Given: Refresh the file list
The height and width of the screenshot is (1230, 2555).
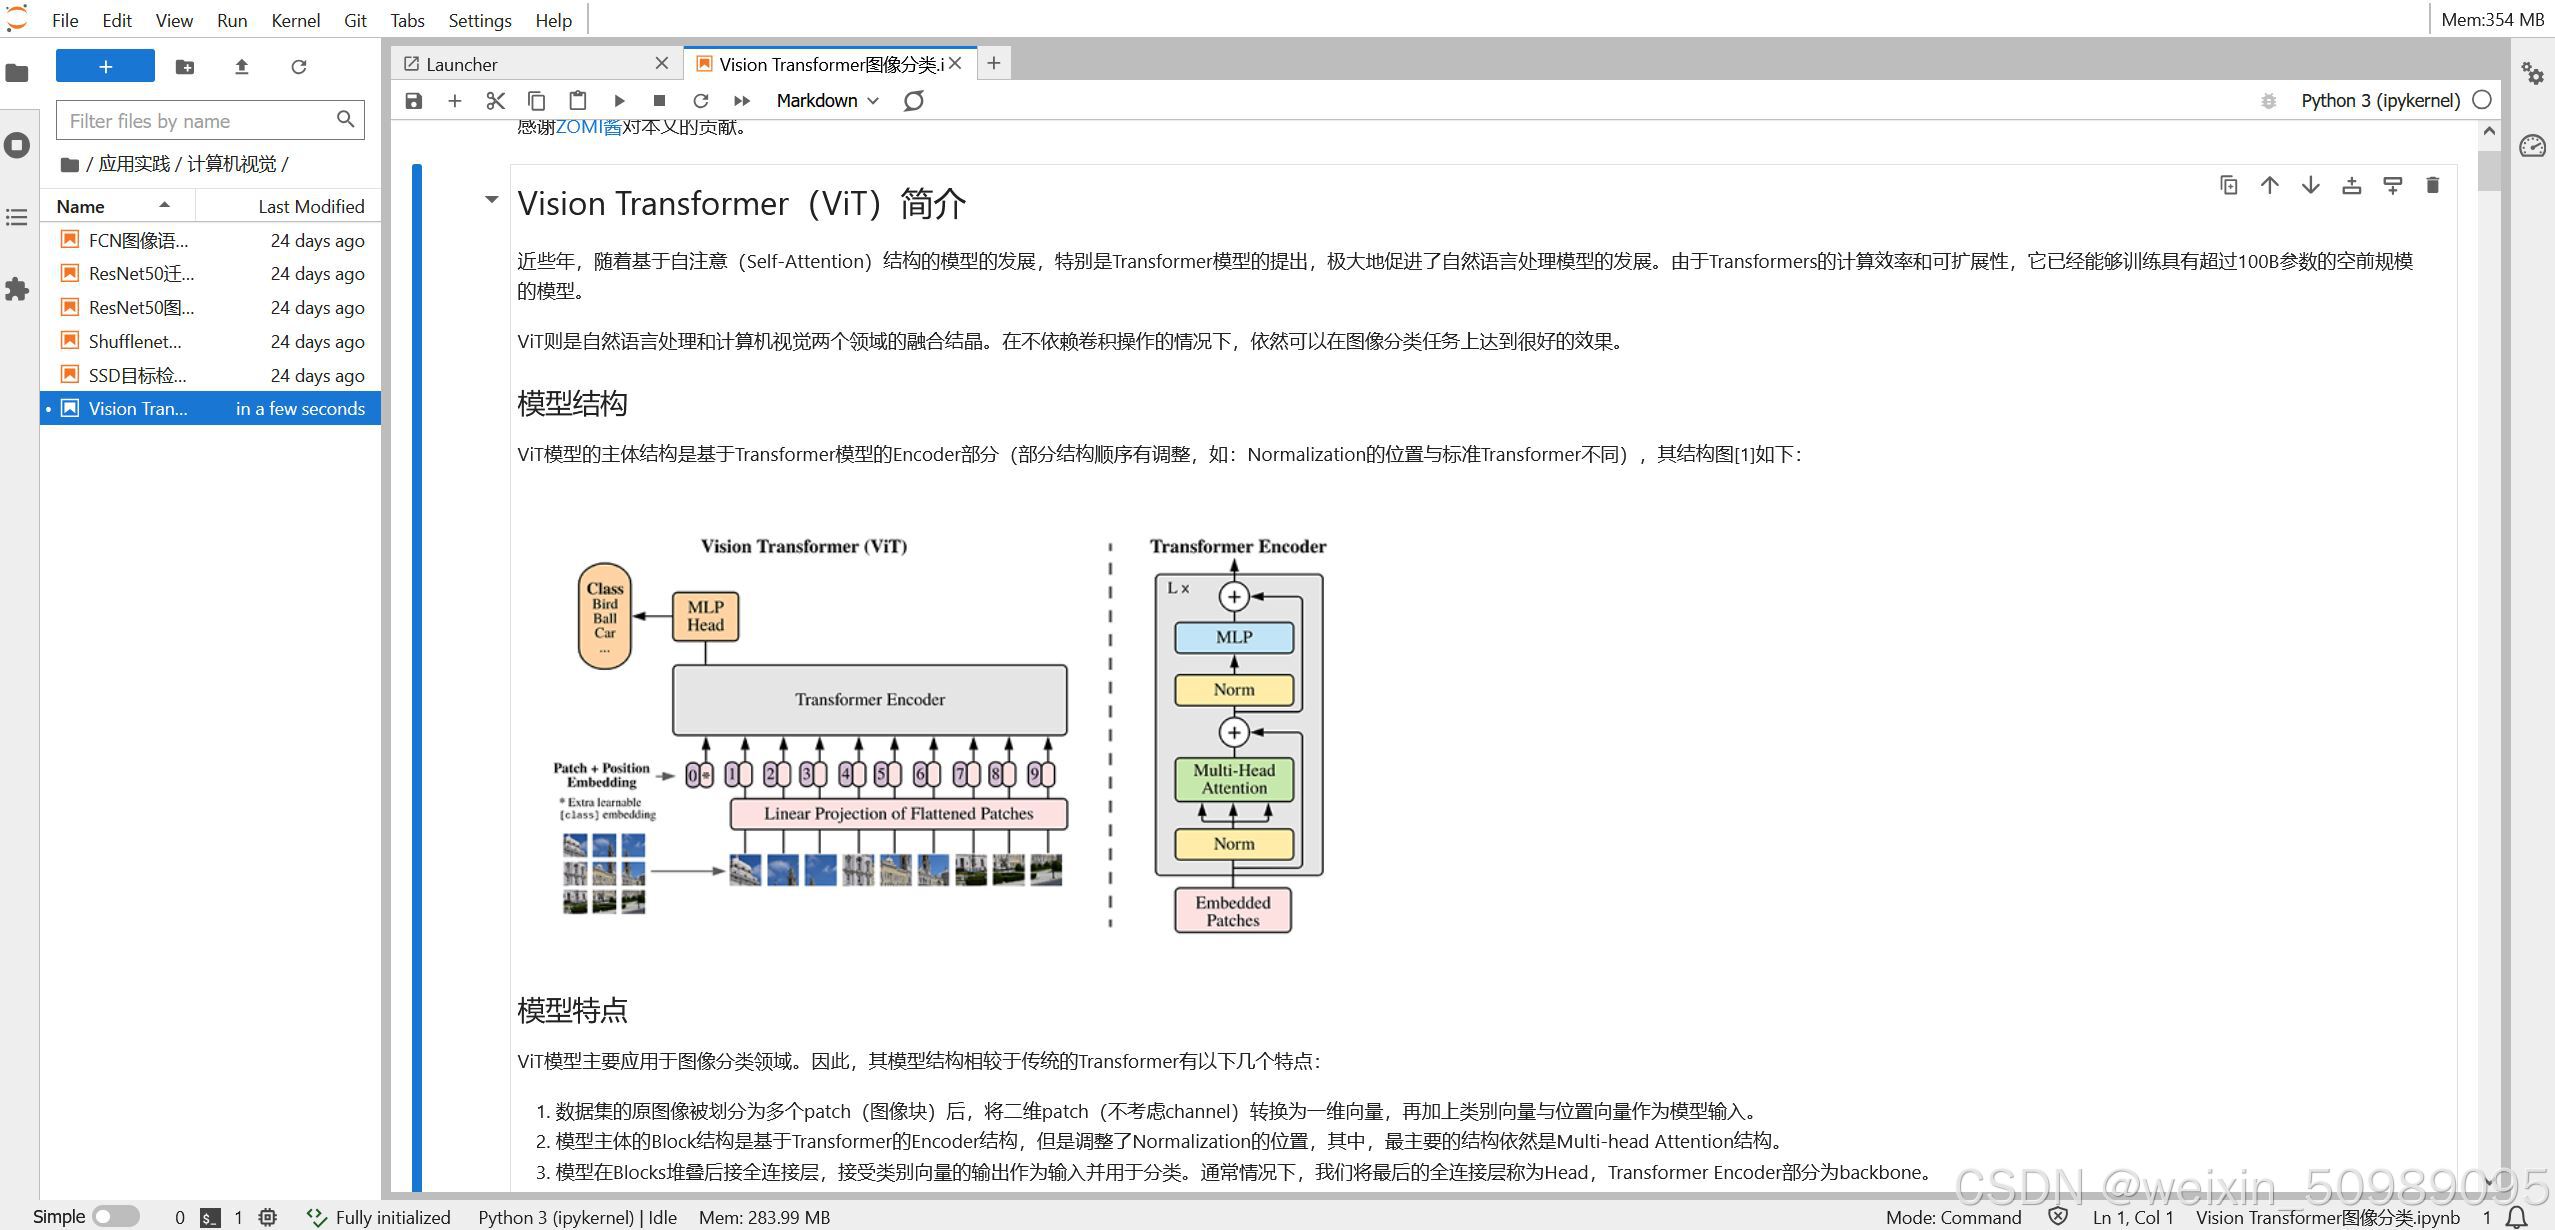Looking at the screenshot, I should 298,67.
